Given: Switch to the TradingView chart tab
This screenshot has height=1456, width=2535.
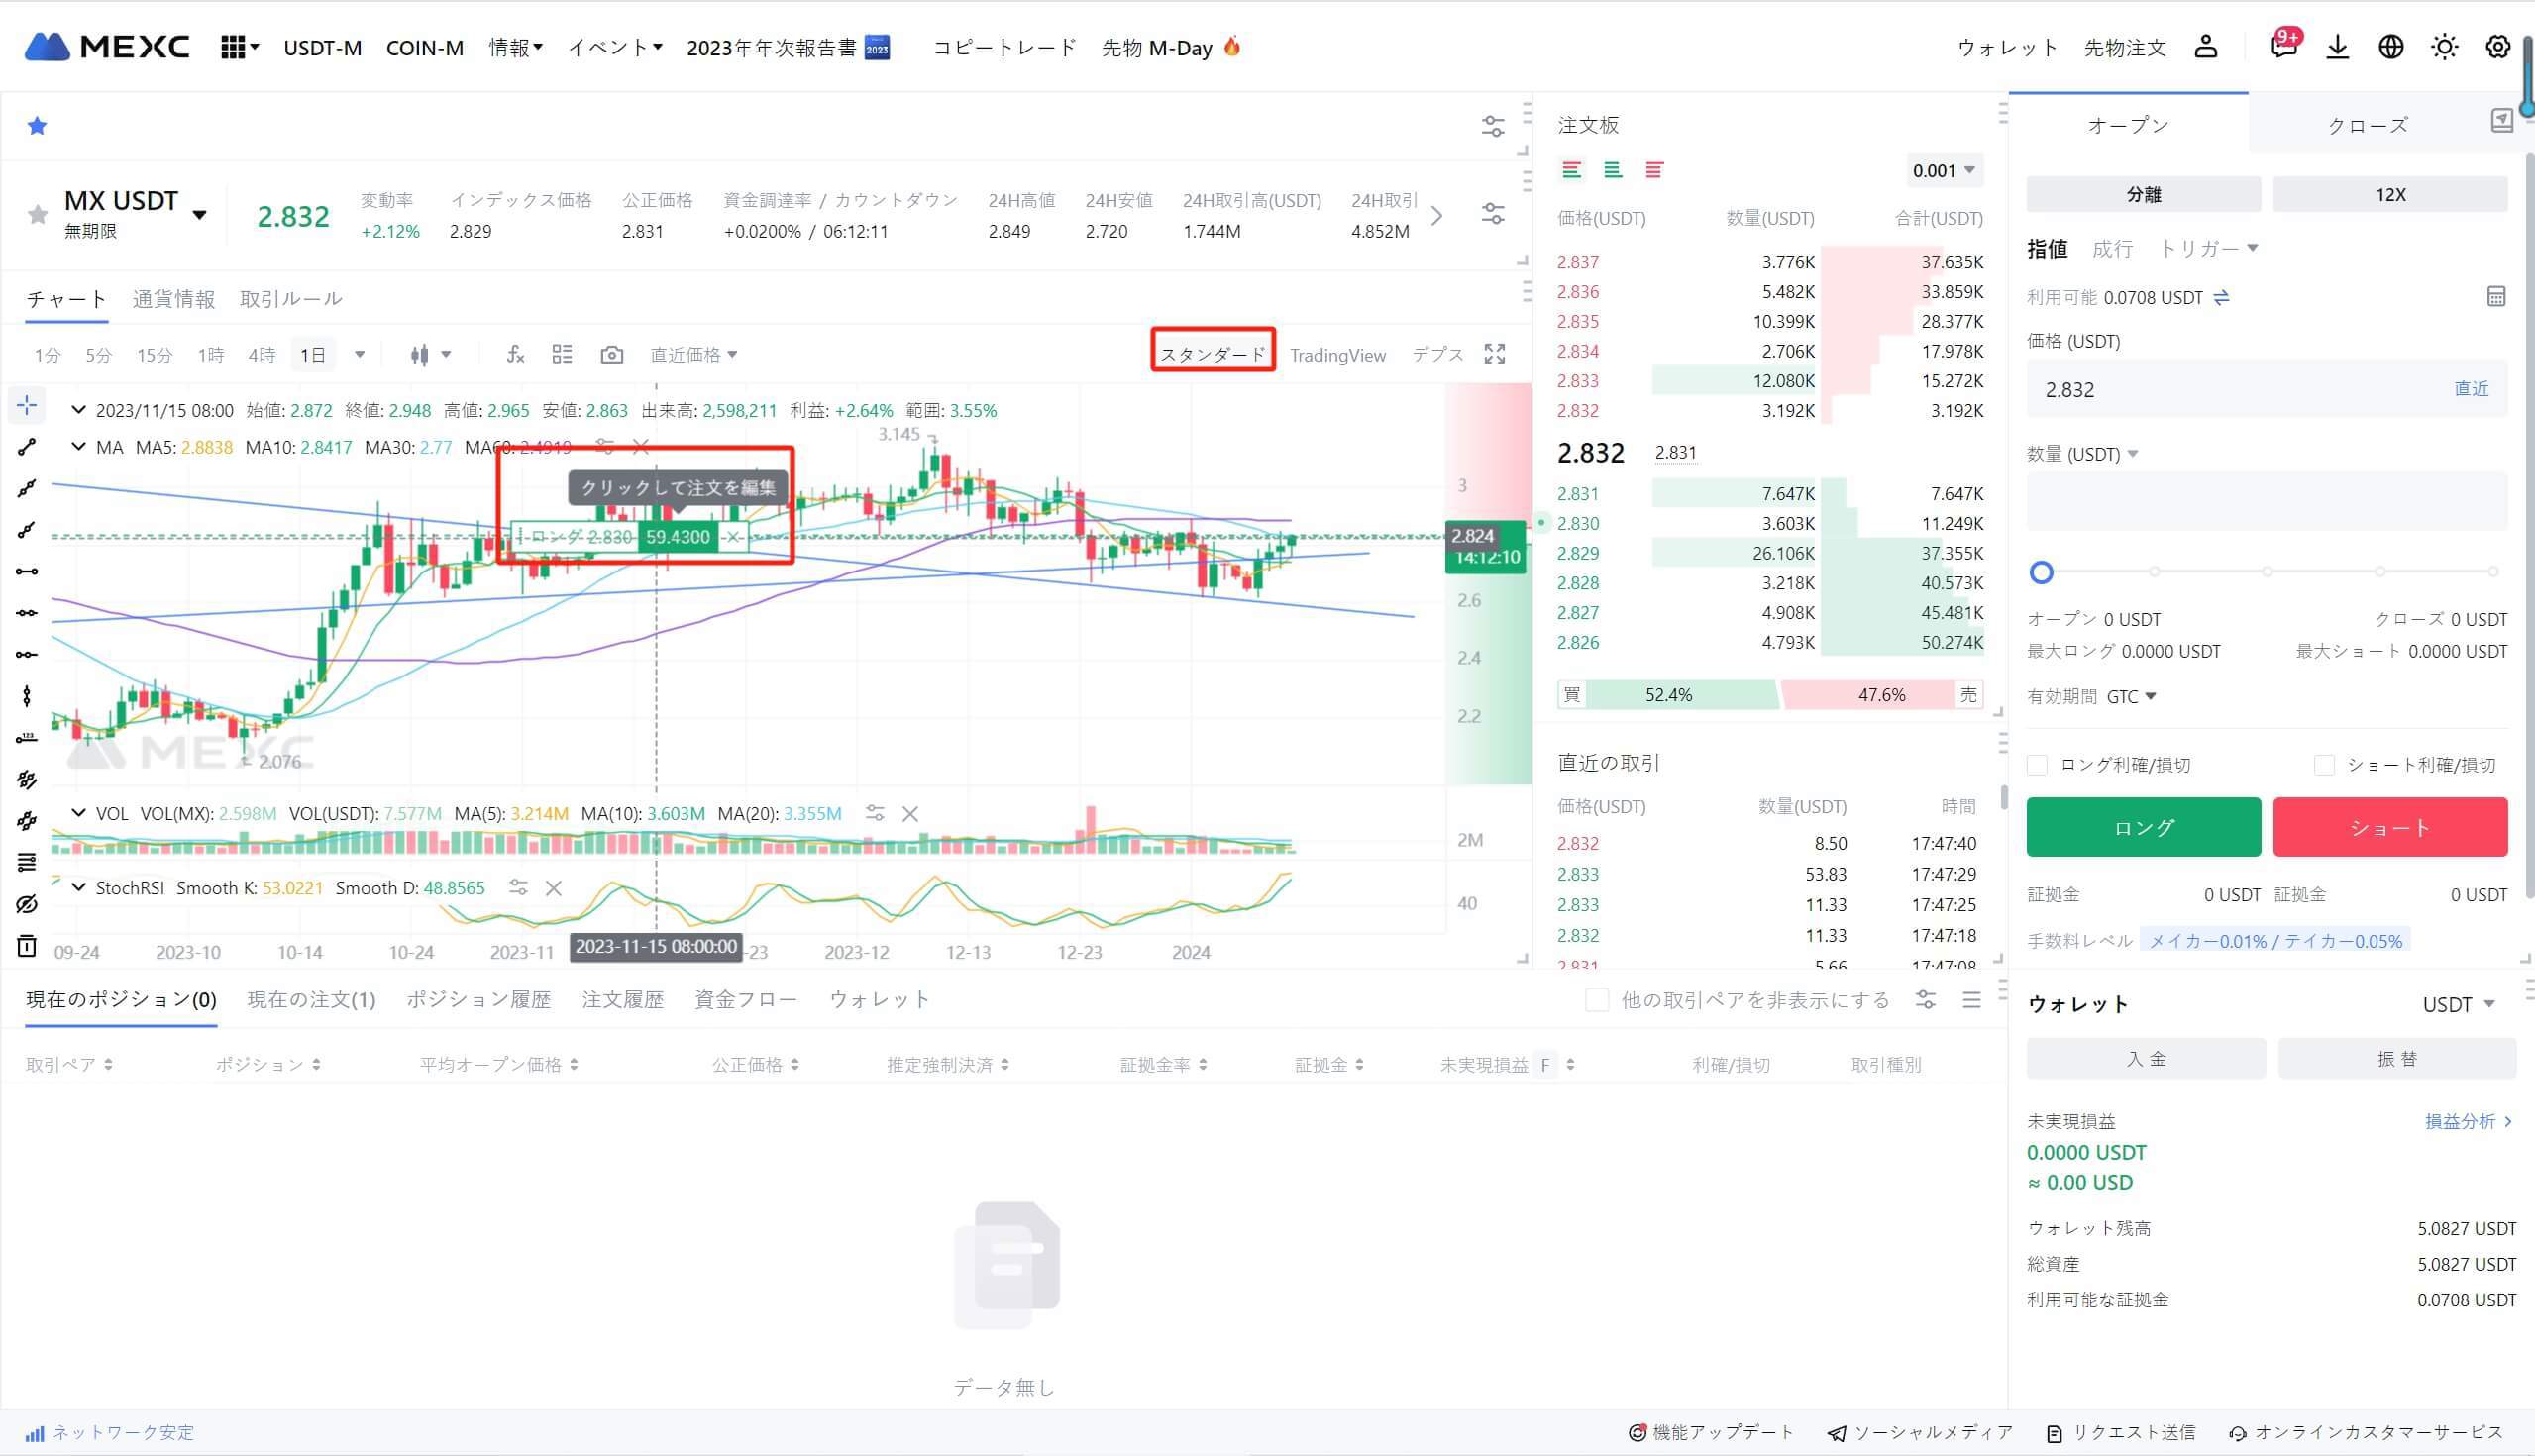Looking at the screenshot, I should tap(1338, 354).
